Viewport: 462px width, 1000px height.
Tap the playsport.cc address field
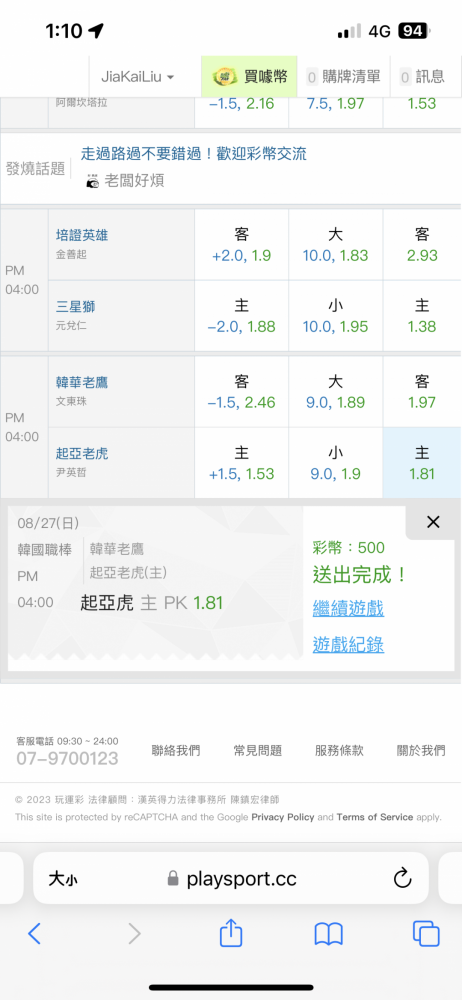point(231,879)
